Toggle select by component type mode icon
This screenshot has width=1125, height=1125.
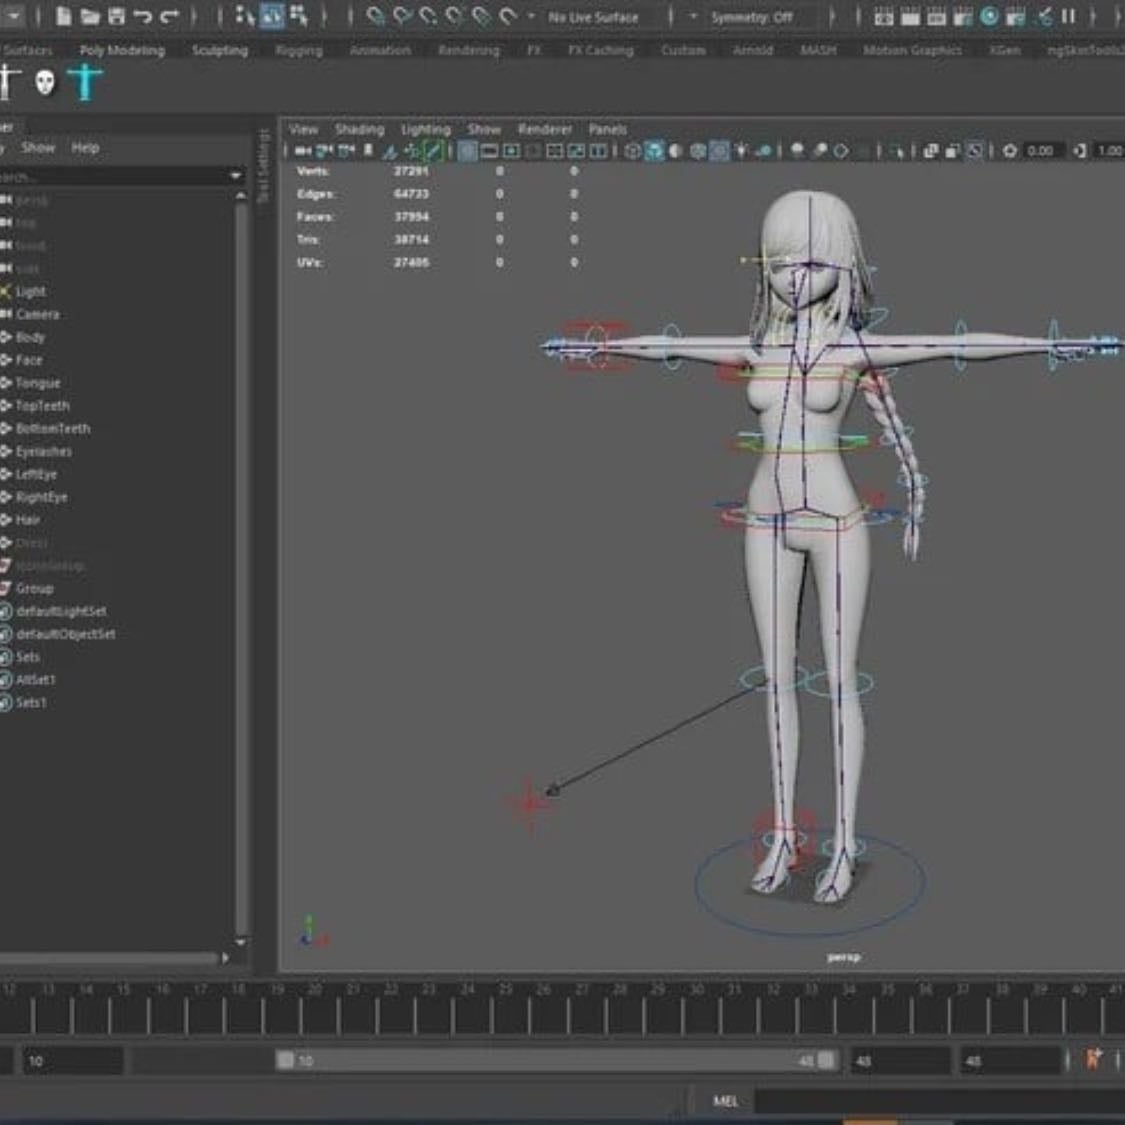[299, 16]
